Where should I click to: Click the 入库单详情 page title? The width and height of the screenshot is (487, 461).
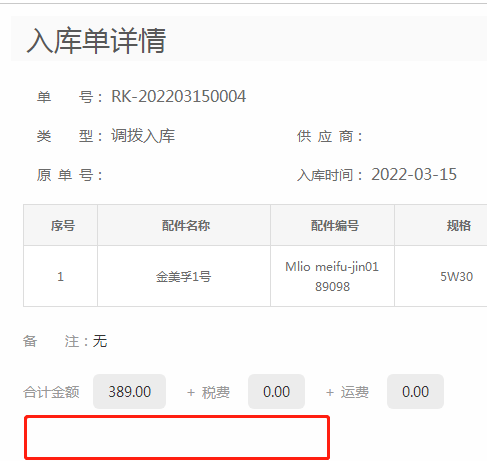click(x=96, y=41)
